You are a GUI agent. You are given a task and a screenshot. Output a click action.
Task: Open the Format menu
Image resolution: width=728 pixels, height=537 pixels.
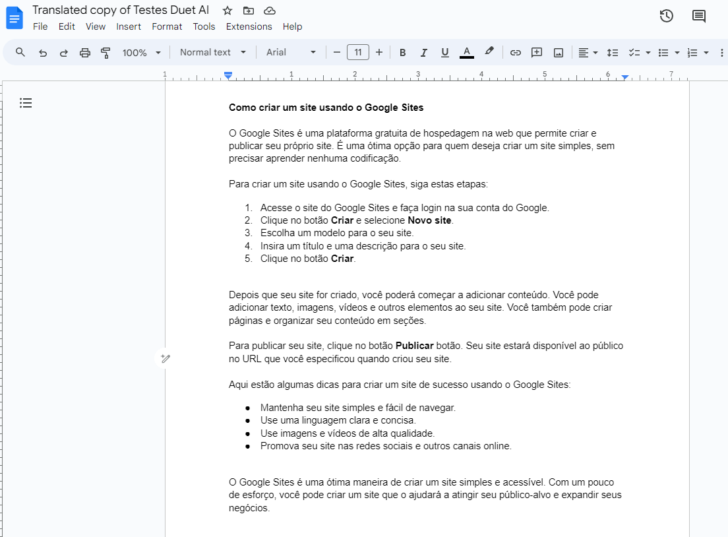(167, 26)
